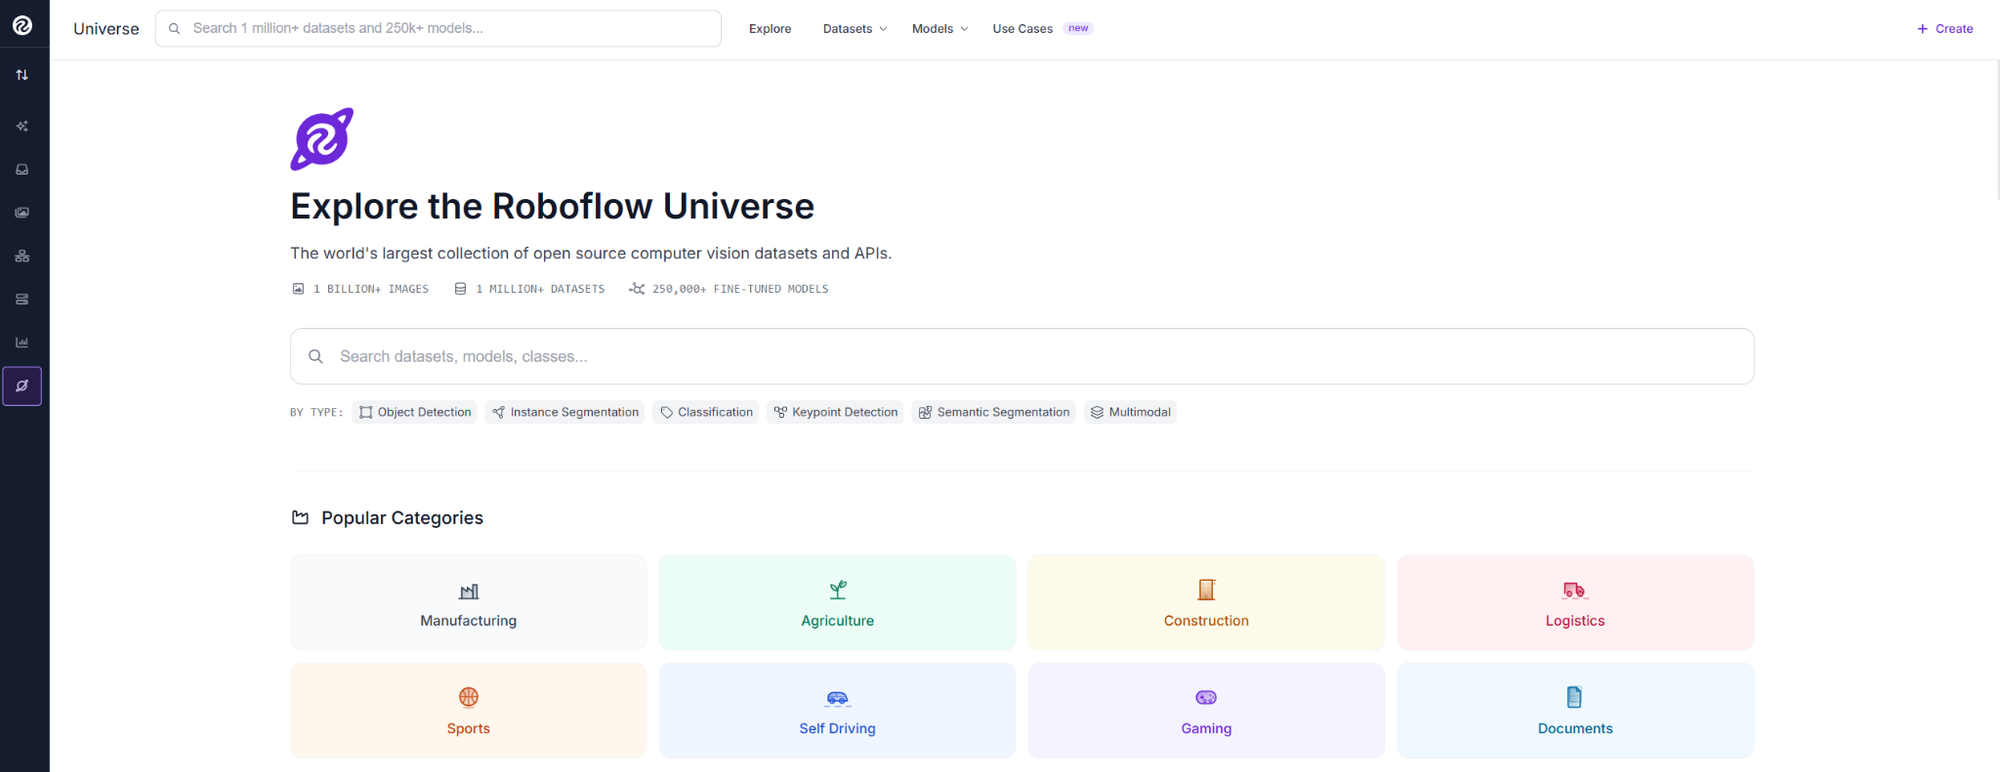
Task: Select the Universe planet sidebar icon
Action: coord(22,386)
